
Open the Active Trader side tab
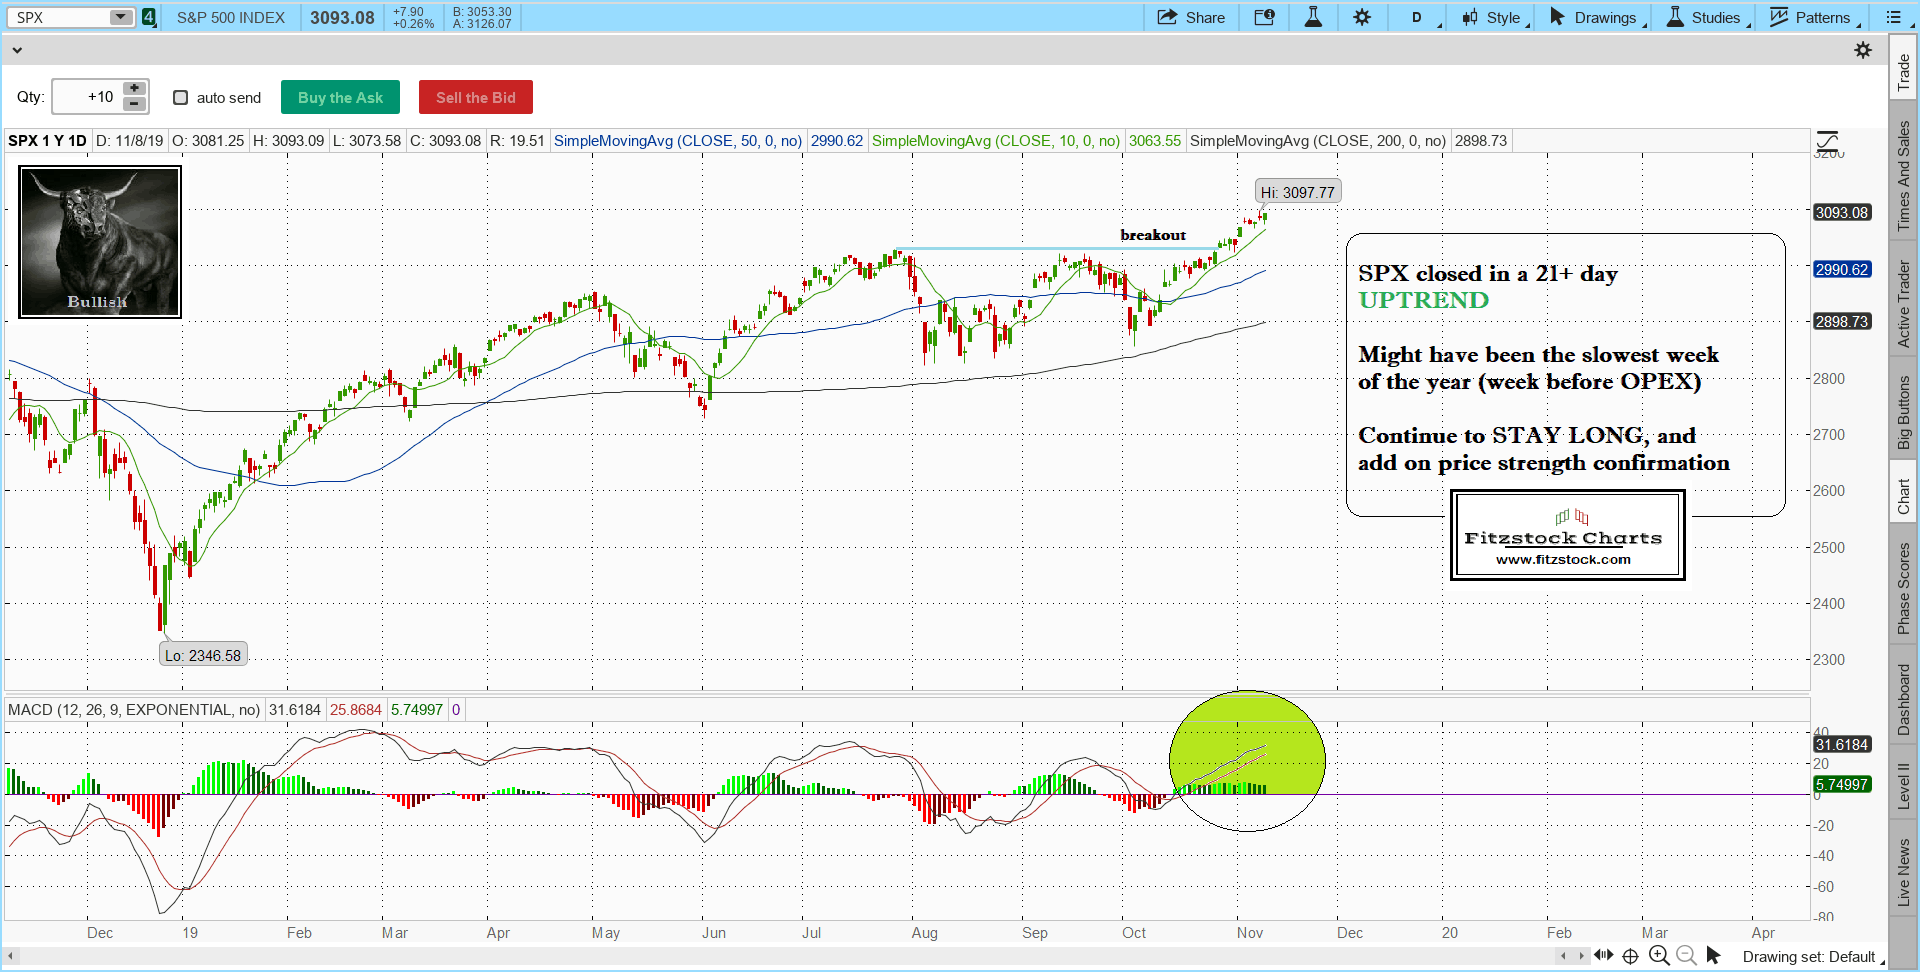click(x=1903, y=304)
